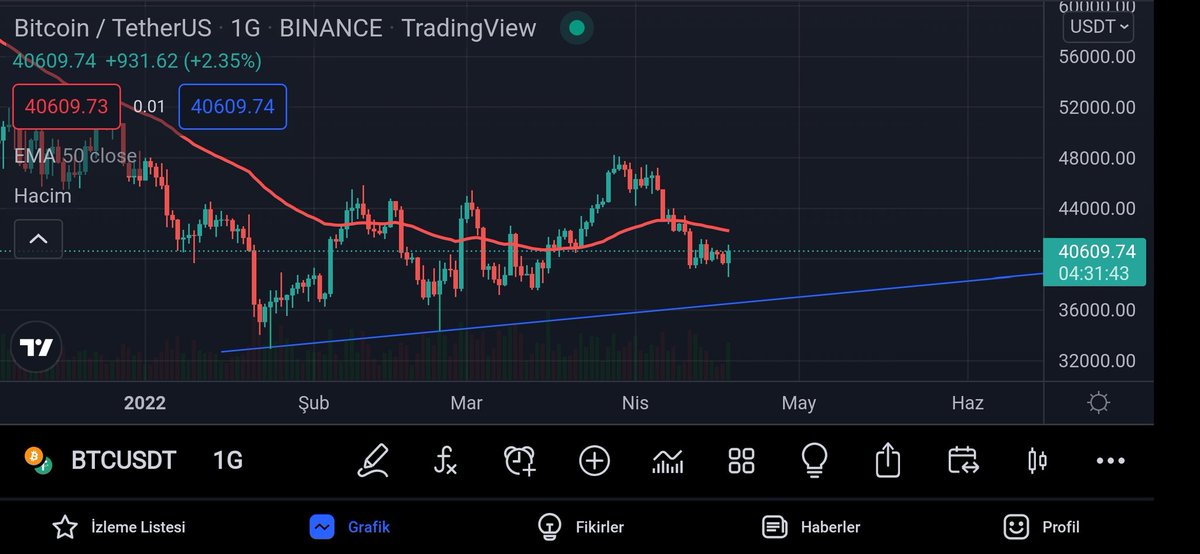This screenshot has width=1200, height=554.
Task: Open BTCUSDT symbol search
Action: point(123,460)
